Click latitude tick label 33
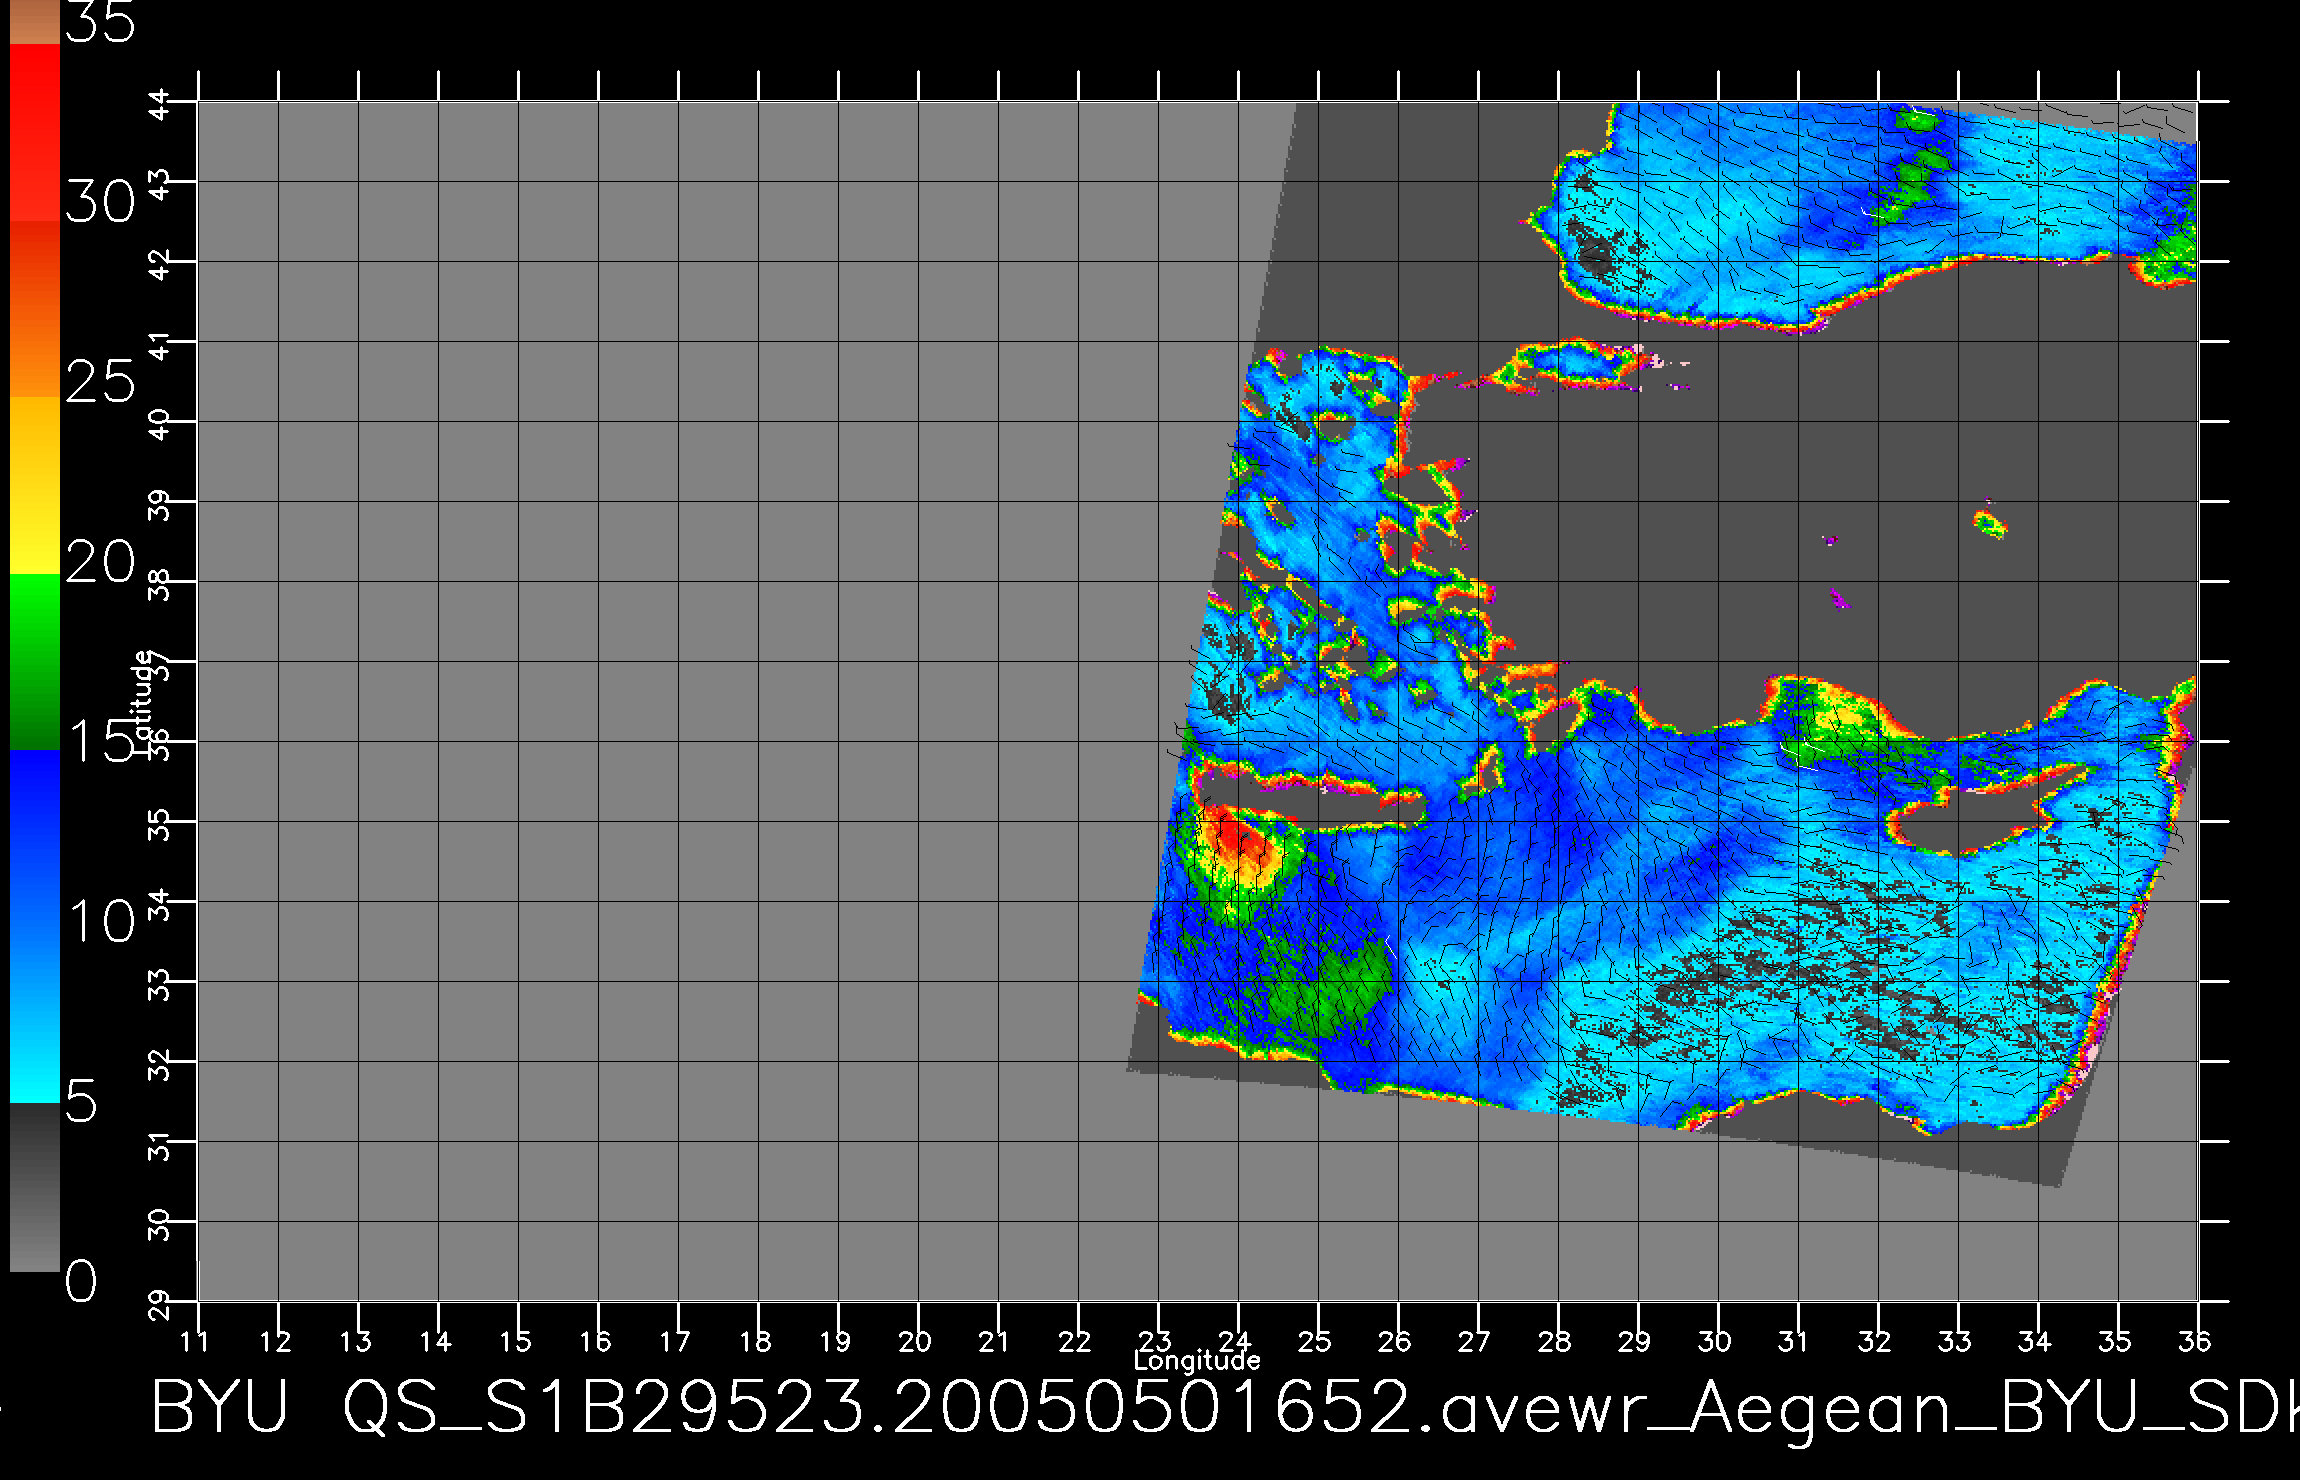The height and width of the screenshot is (1480, 2300). pos(160,986)
